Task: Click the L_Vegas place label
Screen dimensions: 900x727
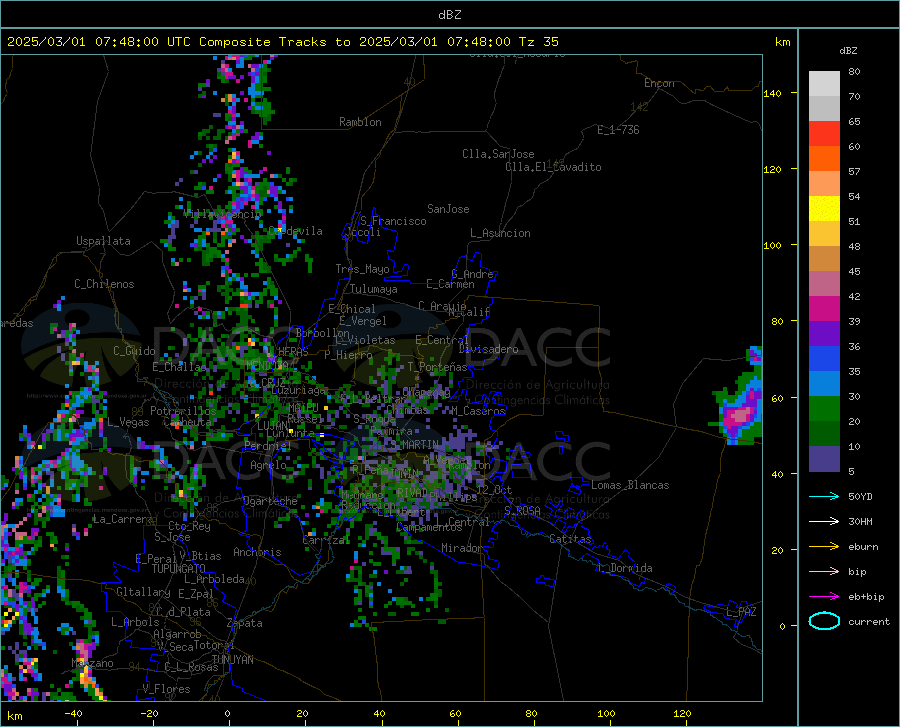Action: point(128,422)
